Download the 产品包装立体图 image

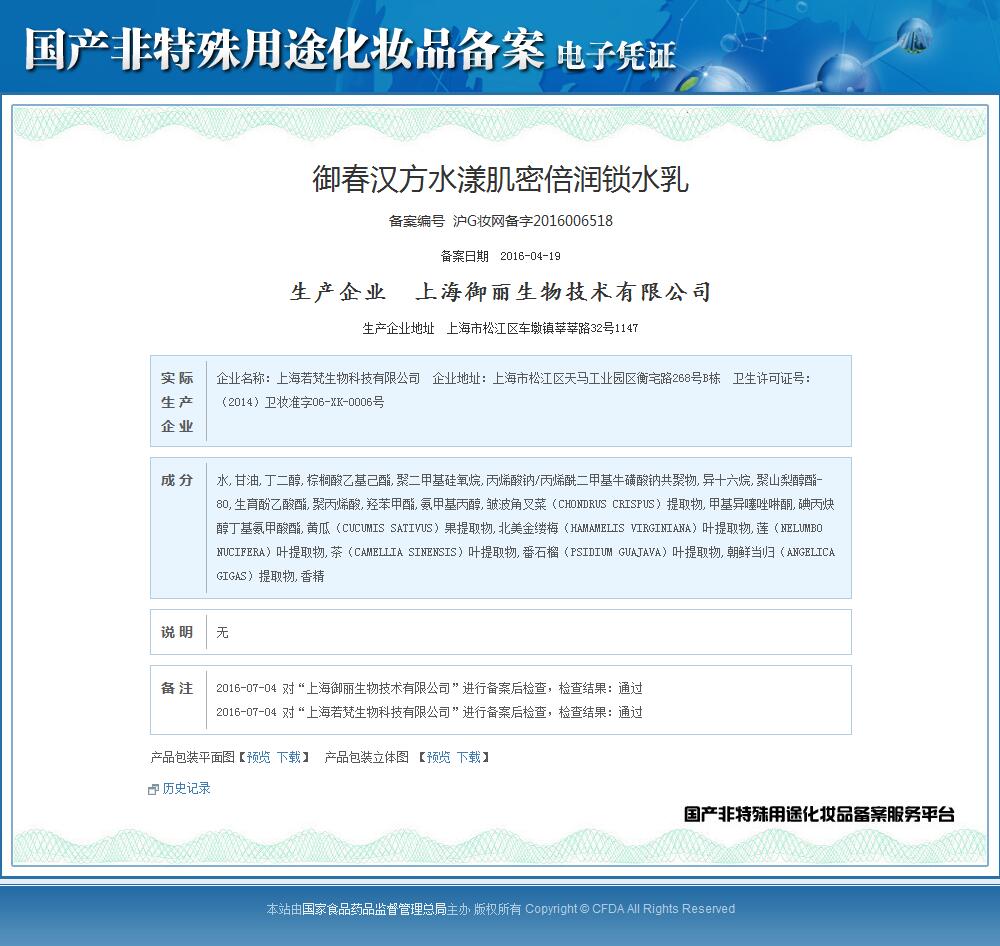(469, 757)
